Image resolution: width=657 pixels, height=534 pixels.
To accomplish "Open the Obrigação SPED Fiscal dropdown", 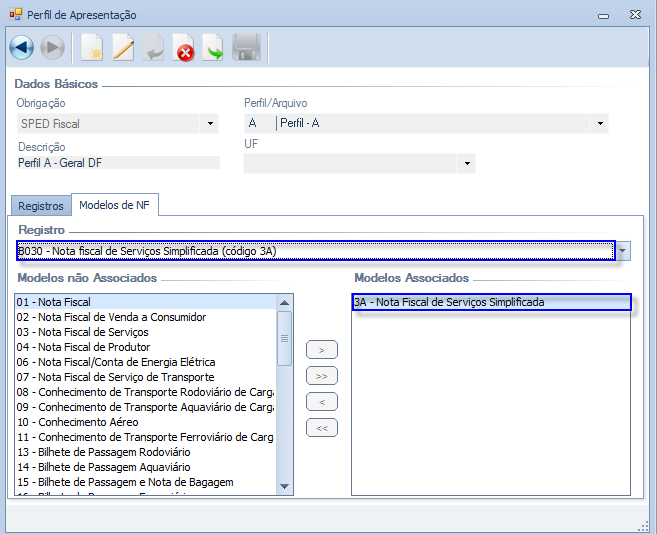I will click(210, 124).
